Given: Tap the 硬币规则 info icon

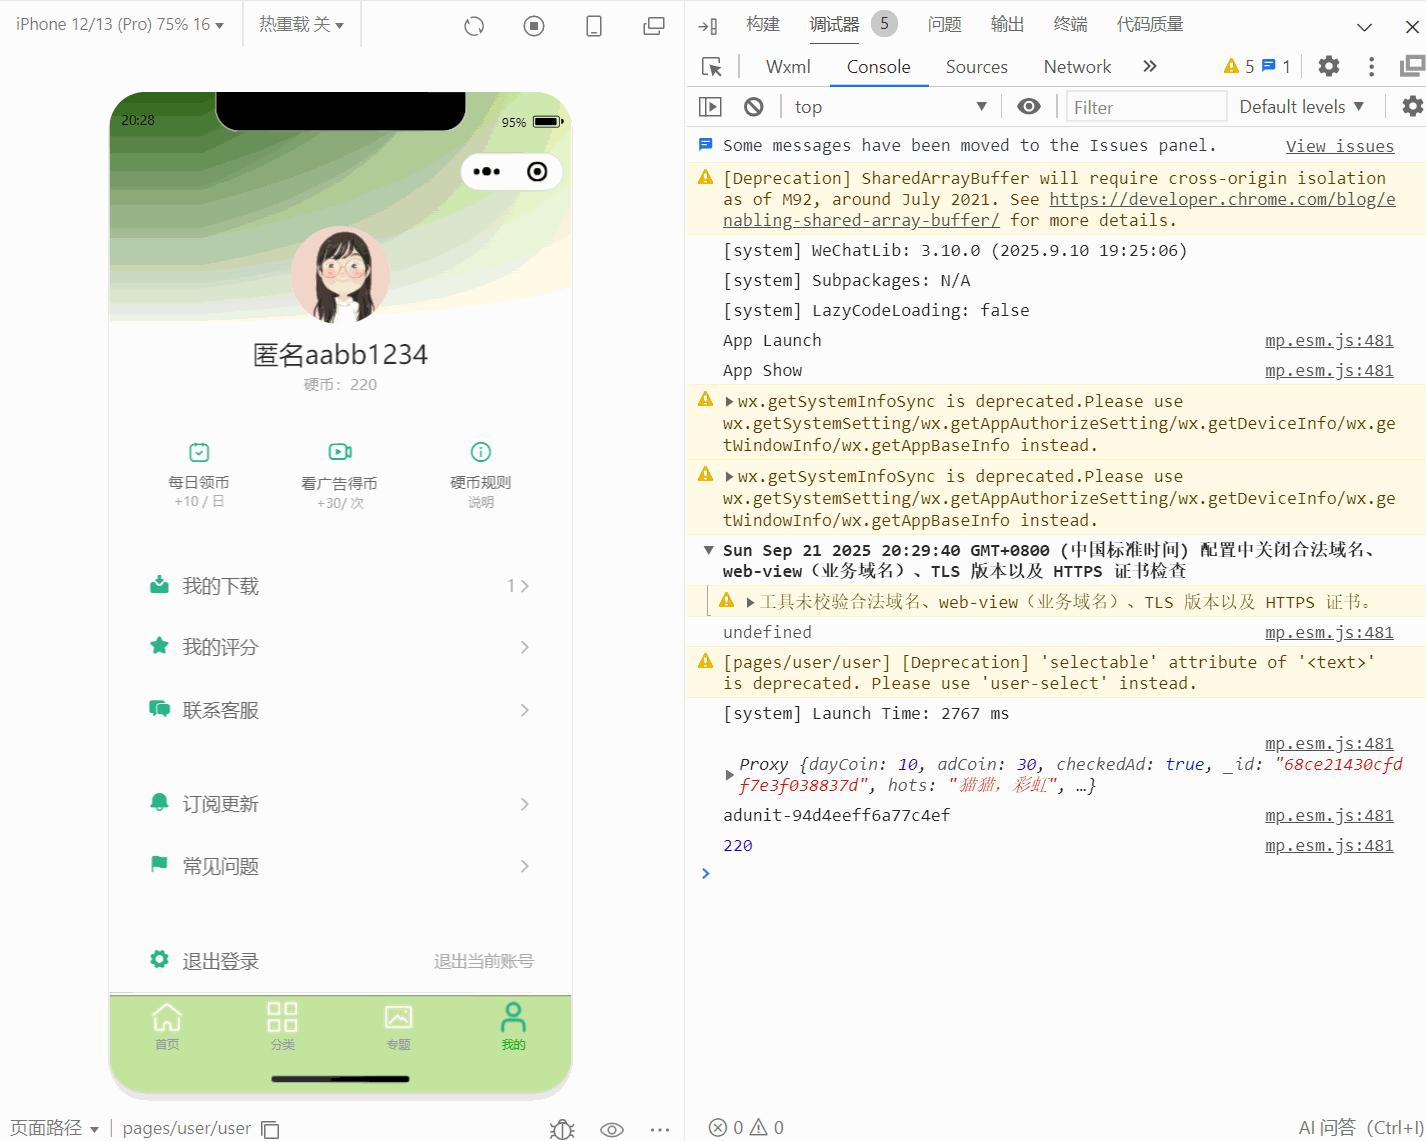Looking at the screenshot, I should pyautogui.click(x=481, y=452).
